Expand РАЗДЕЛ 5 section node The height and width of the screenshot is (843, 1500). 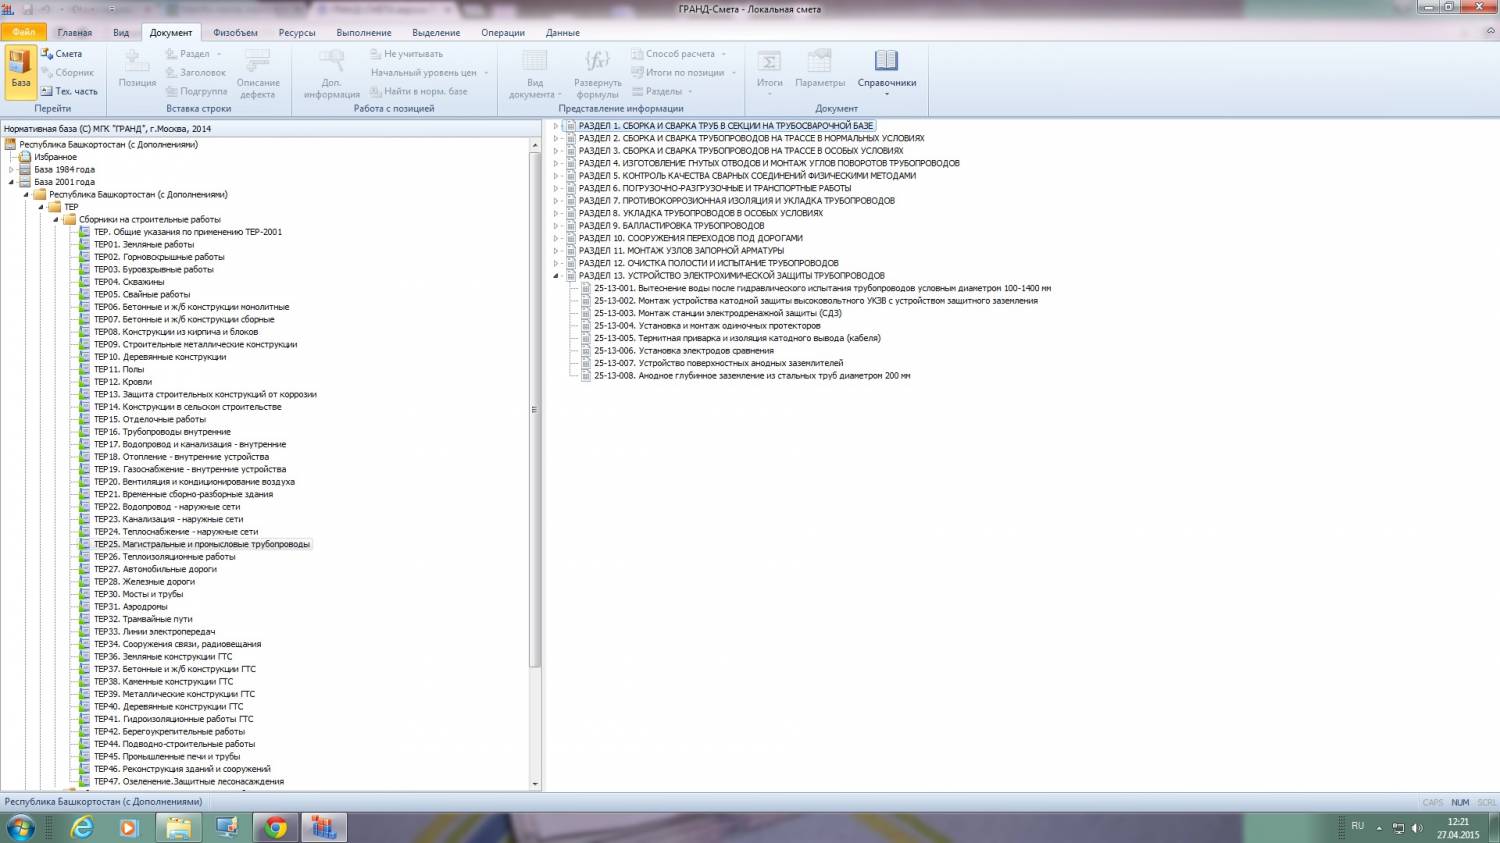pos(557,176)
